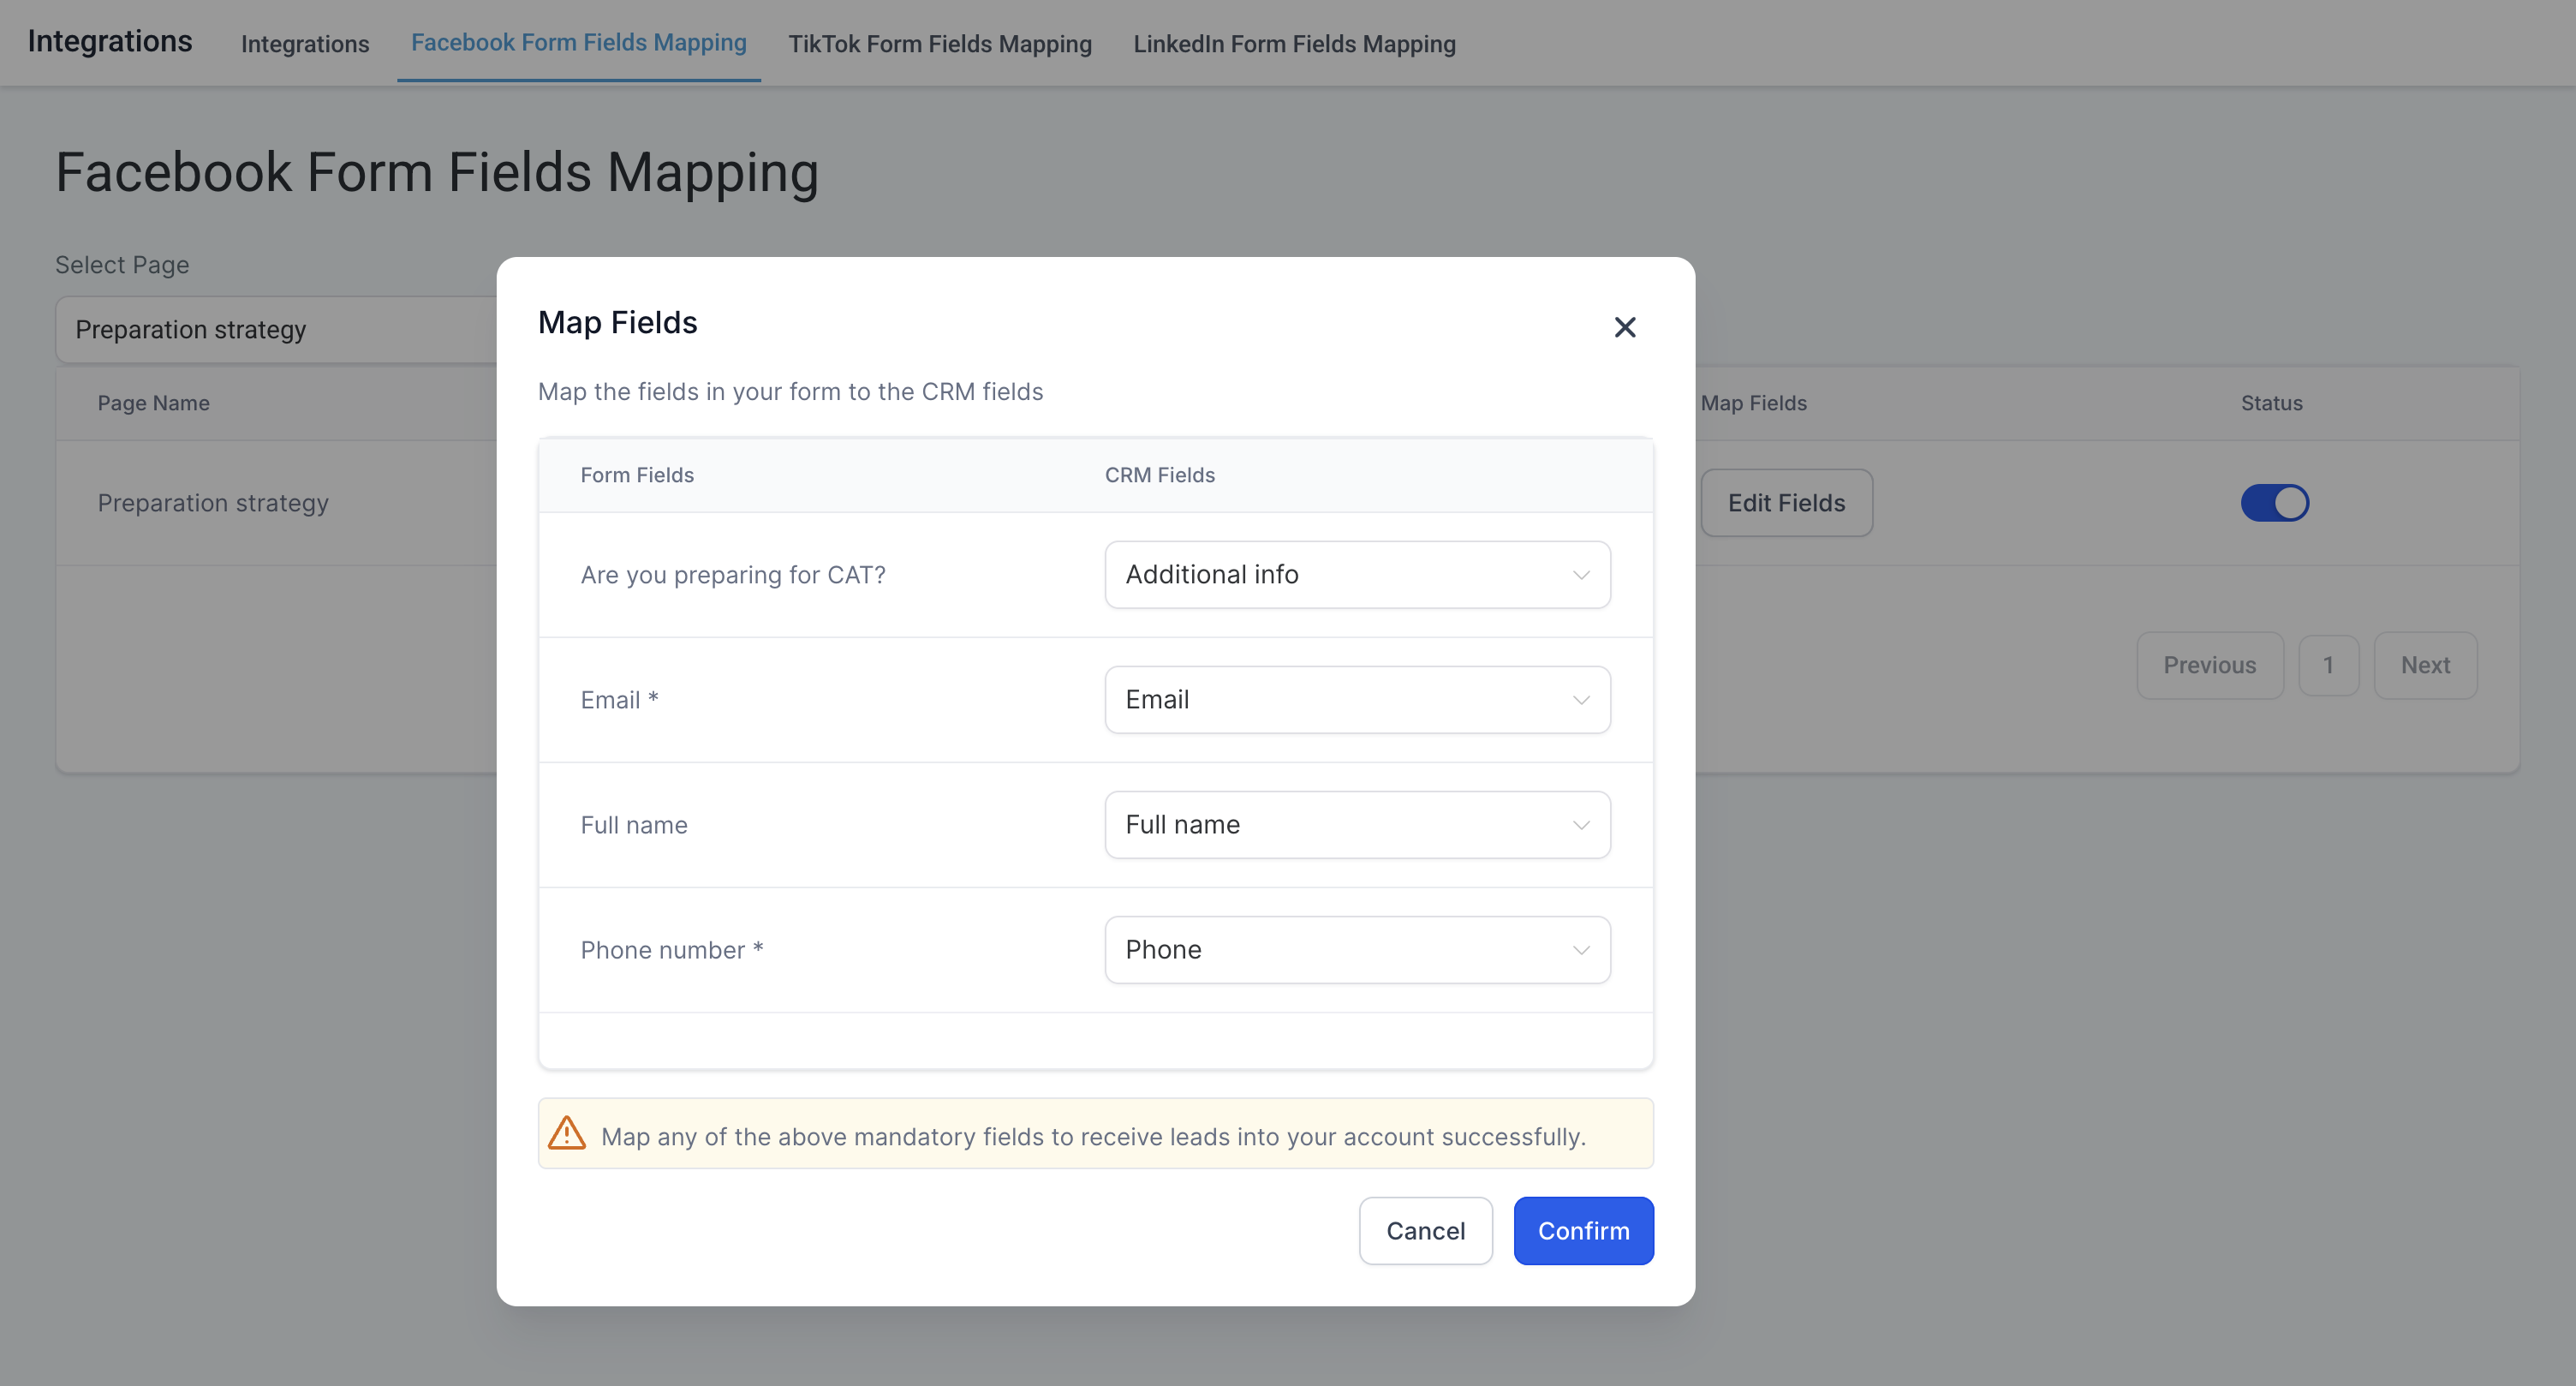Go to the Previous page
Image resolution: width=2576 pixels, height=1386 pixels.
pyautogui.click(x=2209, y=665)
